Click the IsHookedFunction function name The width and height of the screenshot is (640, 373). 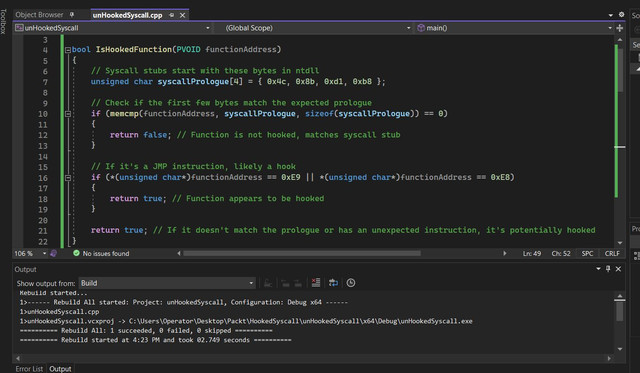133,49
